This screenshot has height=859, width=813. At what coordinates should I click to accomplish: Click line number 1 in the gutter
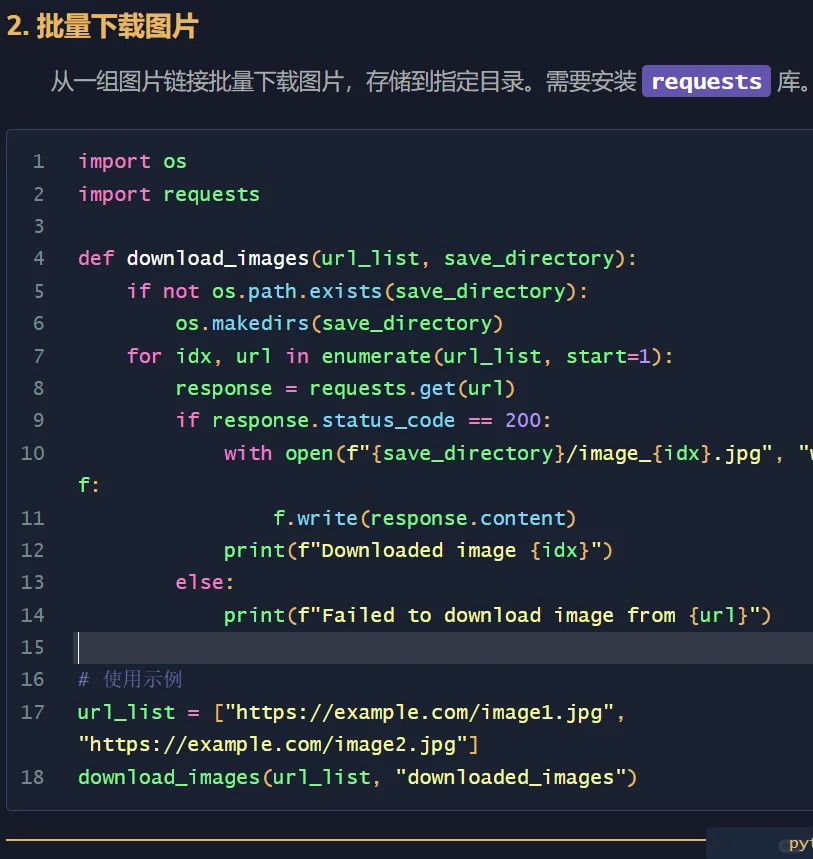(x=37, y=161)
